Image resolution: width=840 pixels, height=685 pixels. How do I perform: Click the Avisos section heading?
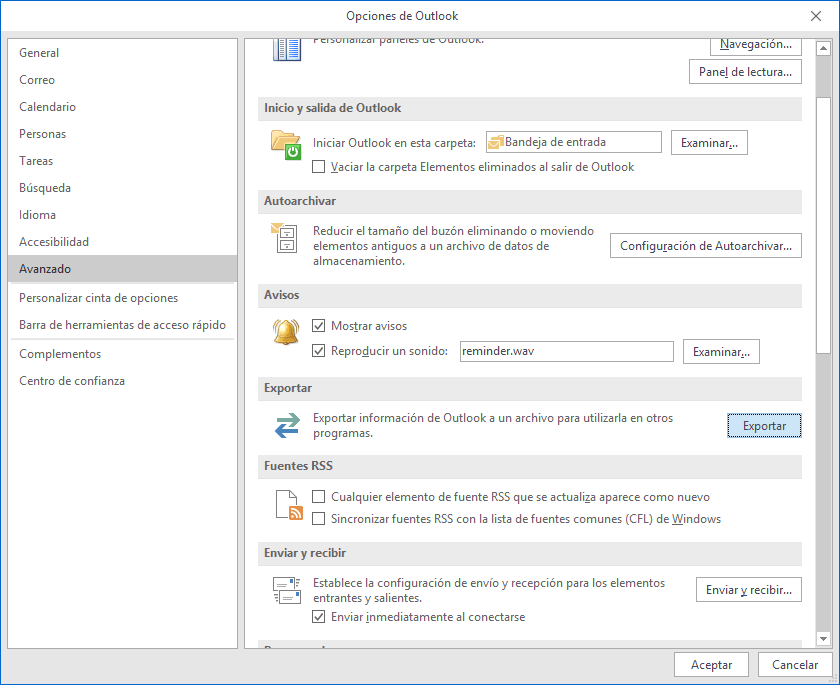tap(282, 295)
